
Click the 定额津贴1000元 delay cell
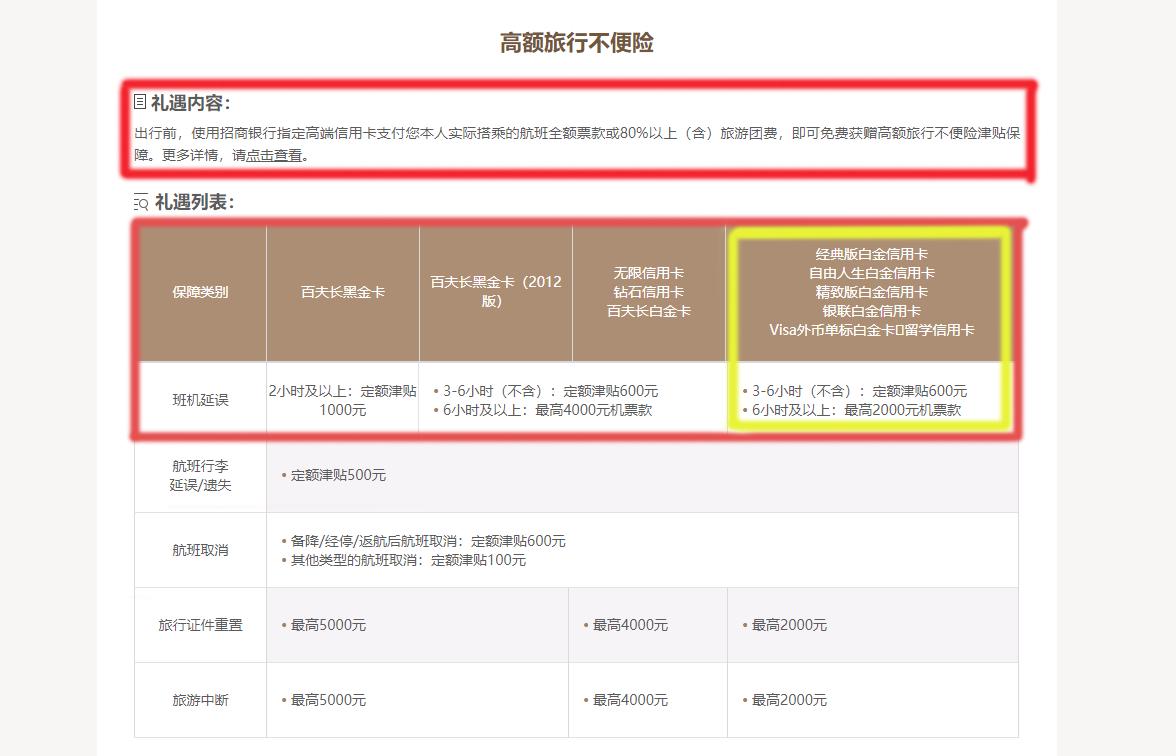[x=343, y=400]
